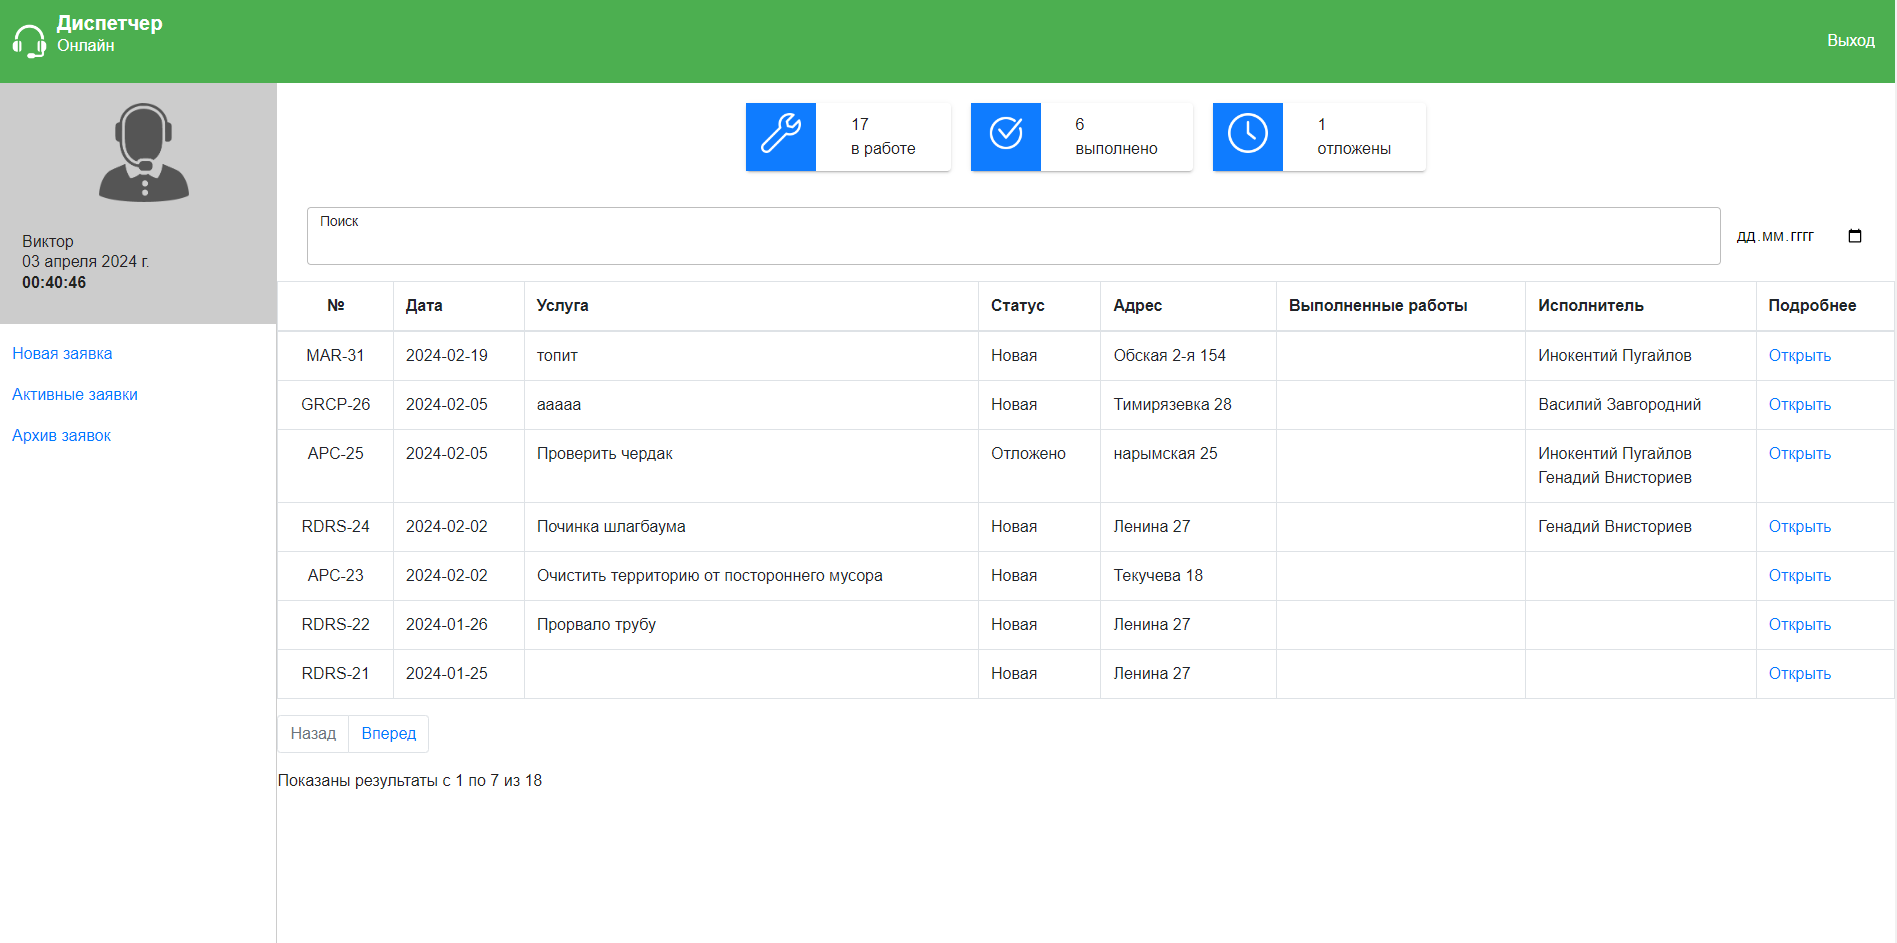Open details for request GRCP-26
Screen dimensions: 1897x943
point(1799,404)
